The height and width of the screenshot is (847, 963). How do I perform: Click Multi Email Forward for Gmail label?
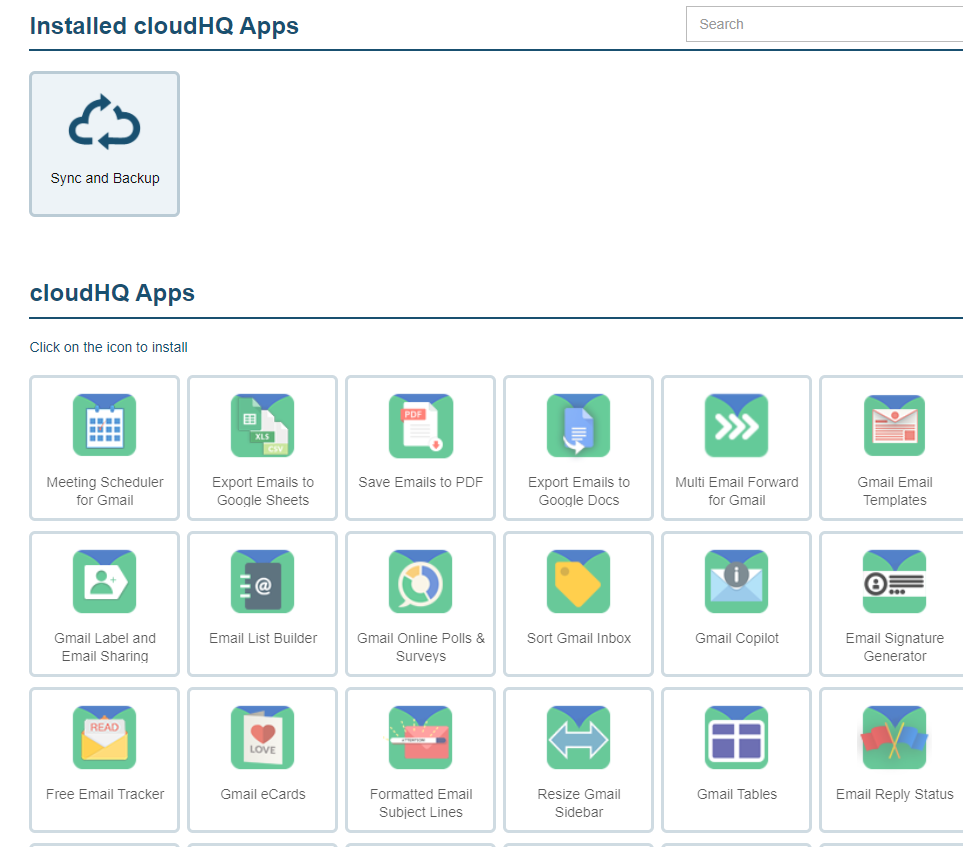[736, 491]
